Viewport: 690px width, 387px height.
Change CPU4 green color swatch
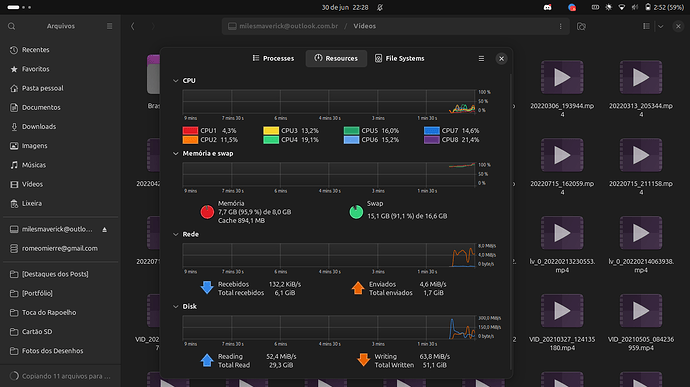[x=271, y=140]
